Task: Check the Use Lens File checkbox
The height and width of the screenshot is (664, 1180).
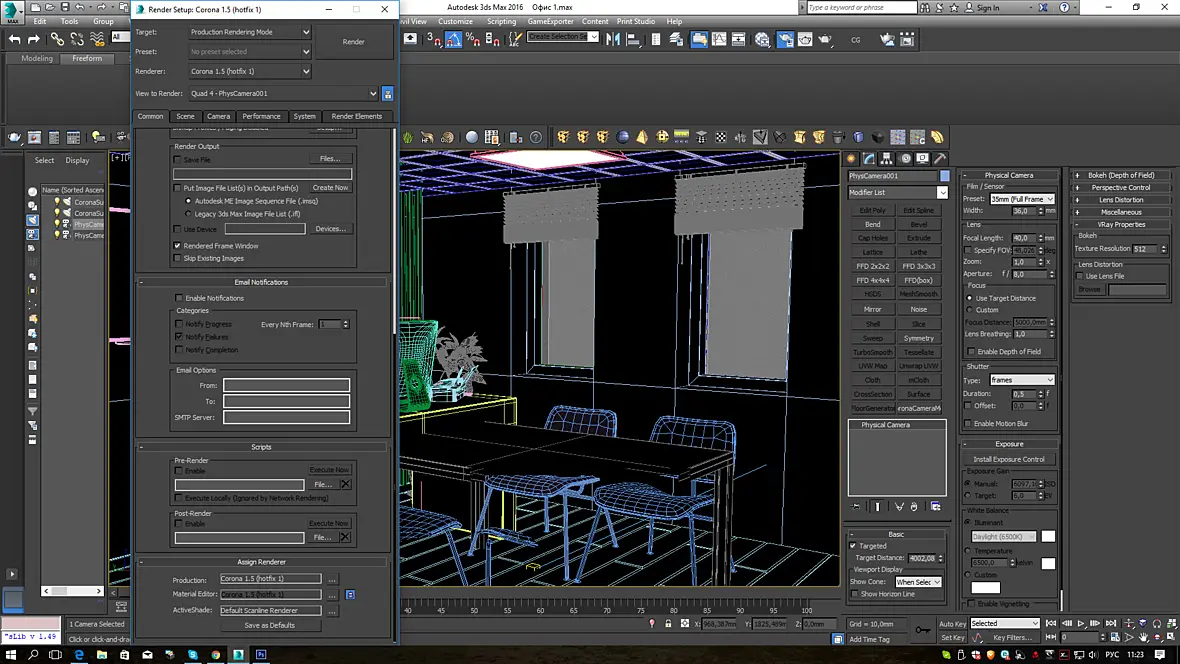Action: (x=1080, y=276)
